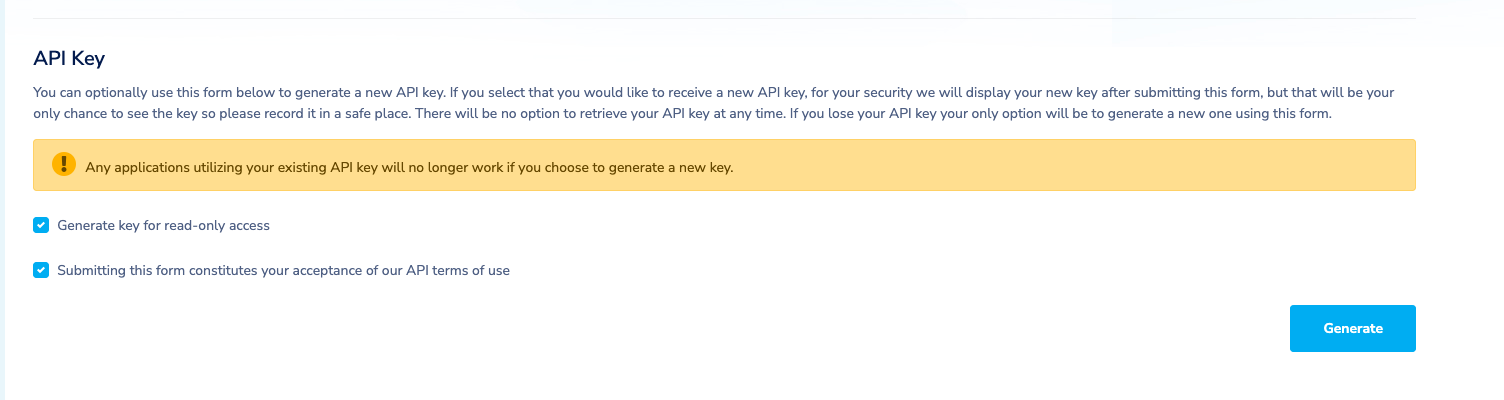Uncheck the read-only access checkbox
Screen dimensions: 1504x400
click(41, 225)
